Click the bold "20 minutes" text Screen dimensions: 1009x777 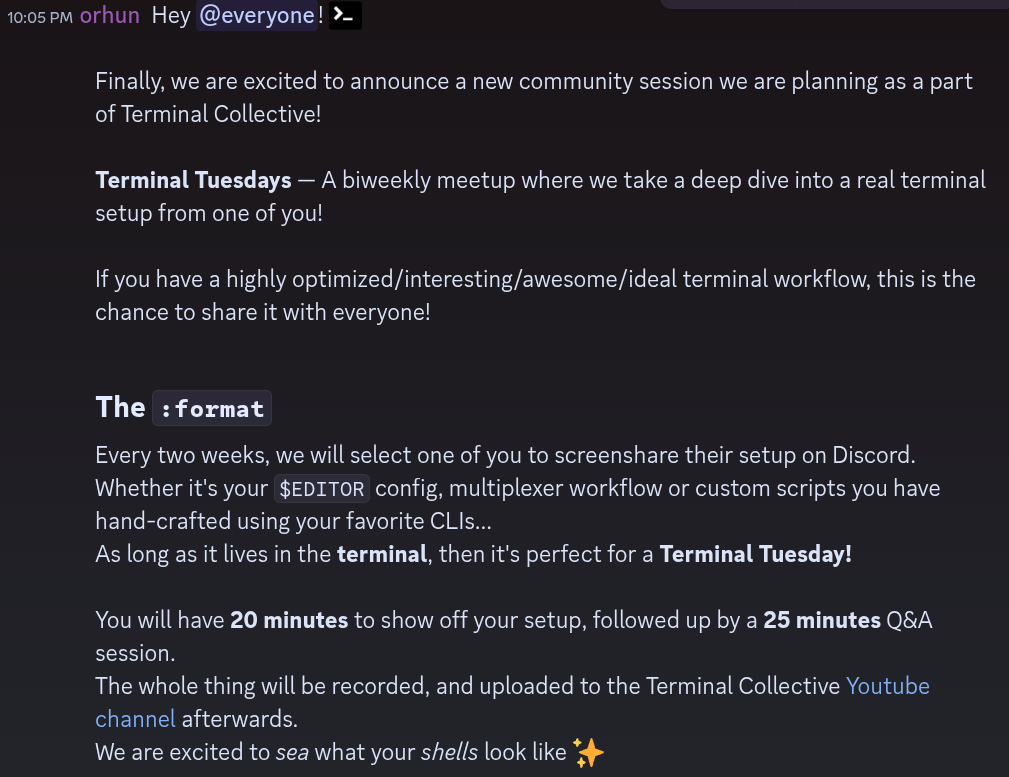(x=289, y=620)
